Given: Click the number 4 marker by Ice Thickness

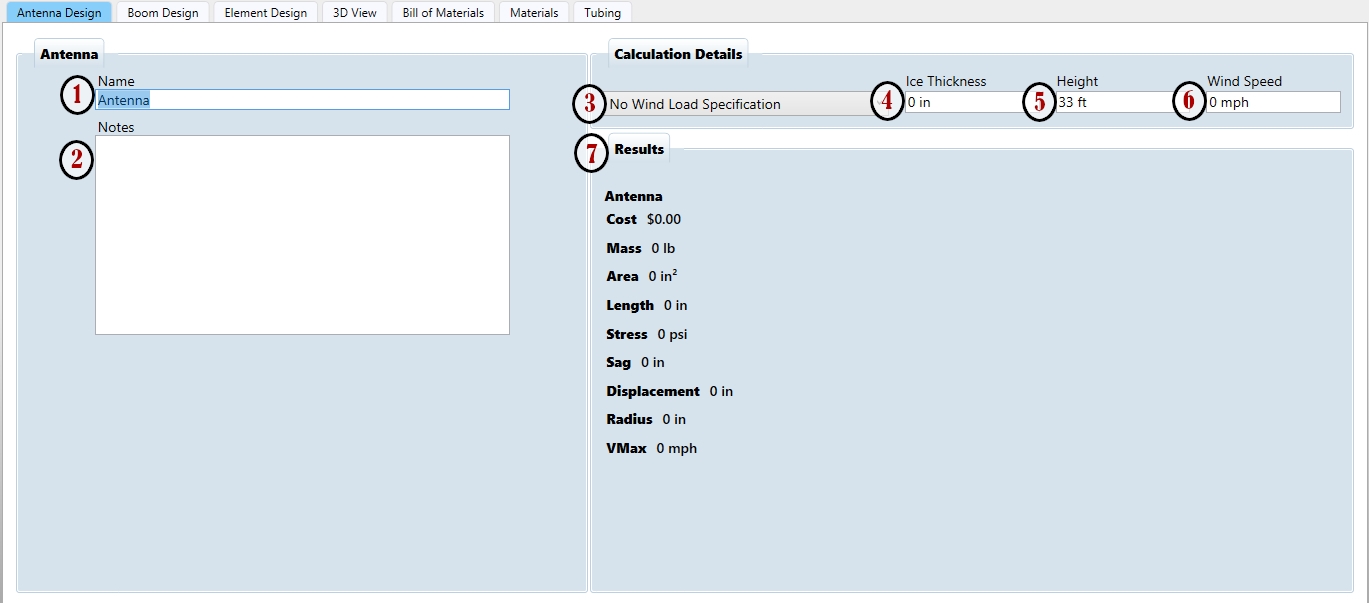Looking at the screenshot, I should tap(886, 102).
